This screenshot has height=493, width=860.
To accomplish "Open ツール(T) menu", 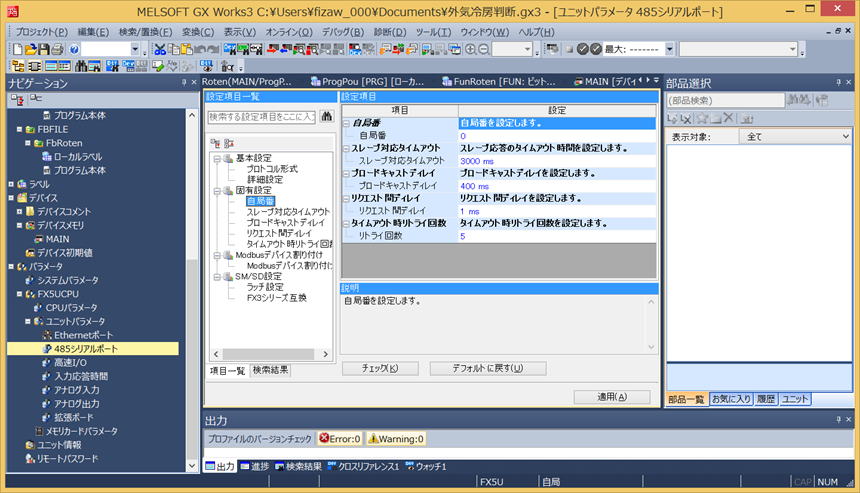I will click(433, 32).
